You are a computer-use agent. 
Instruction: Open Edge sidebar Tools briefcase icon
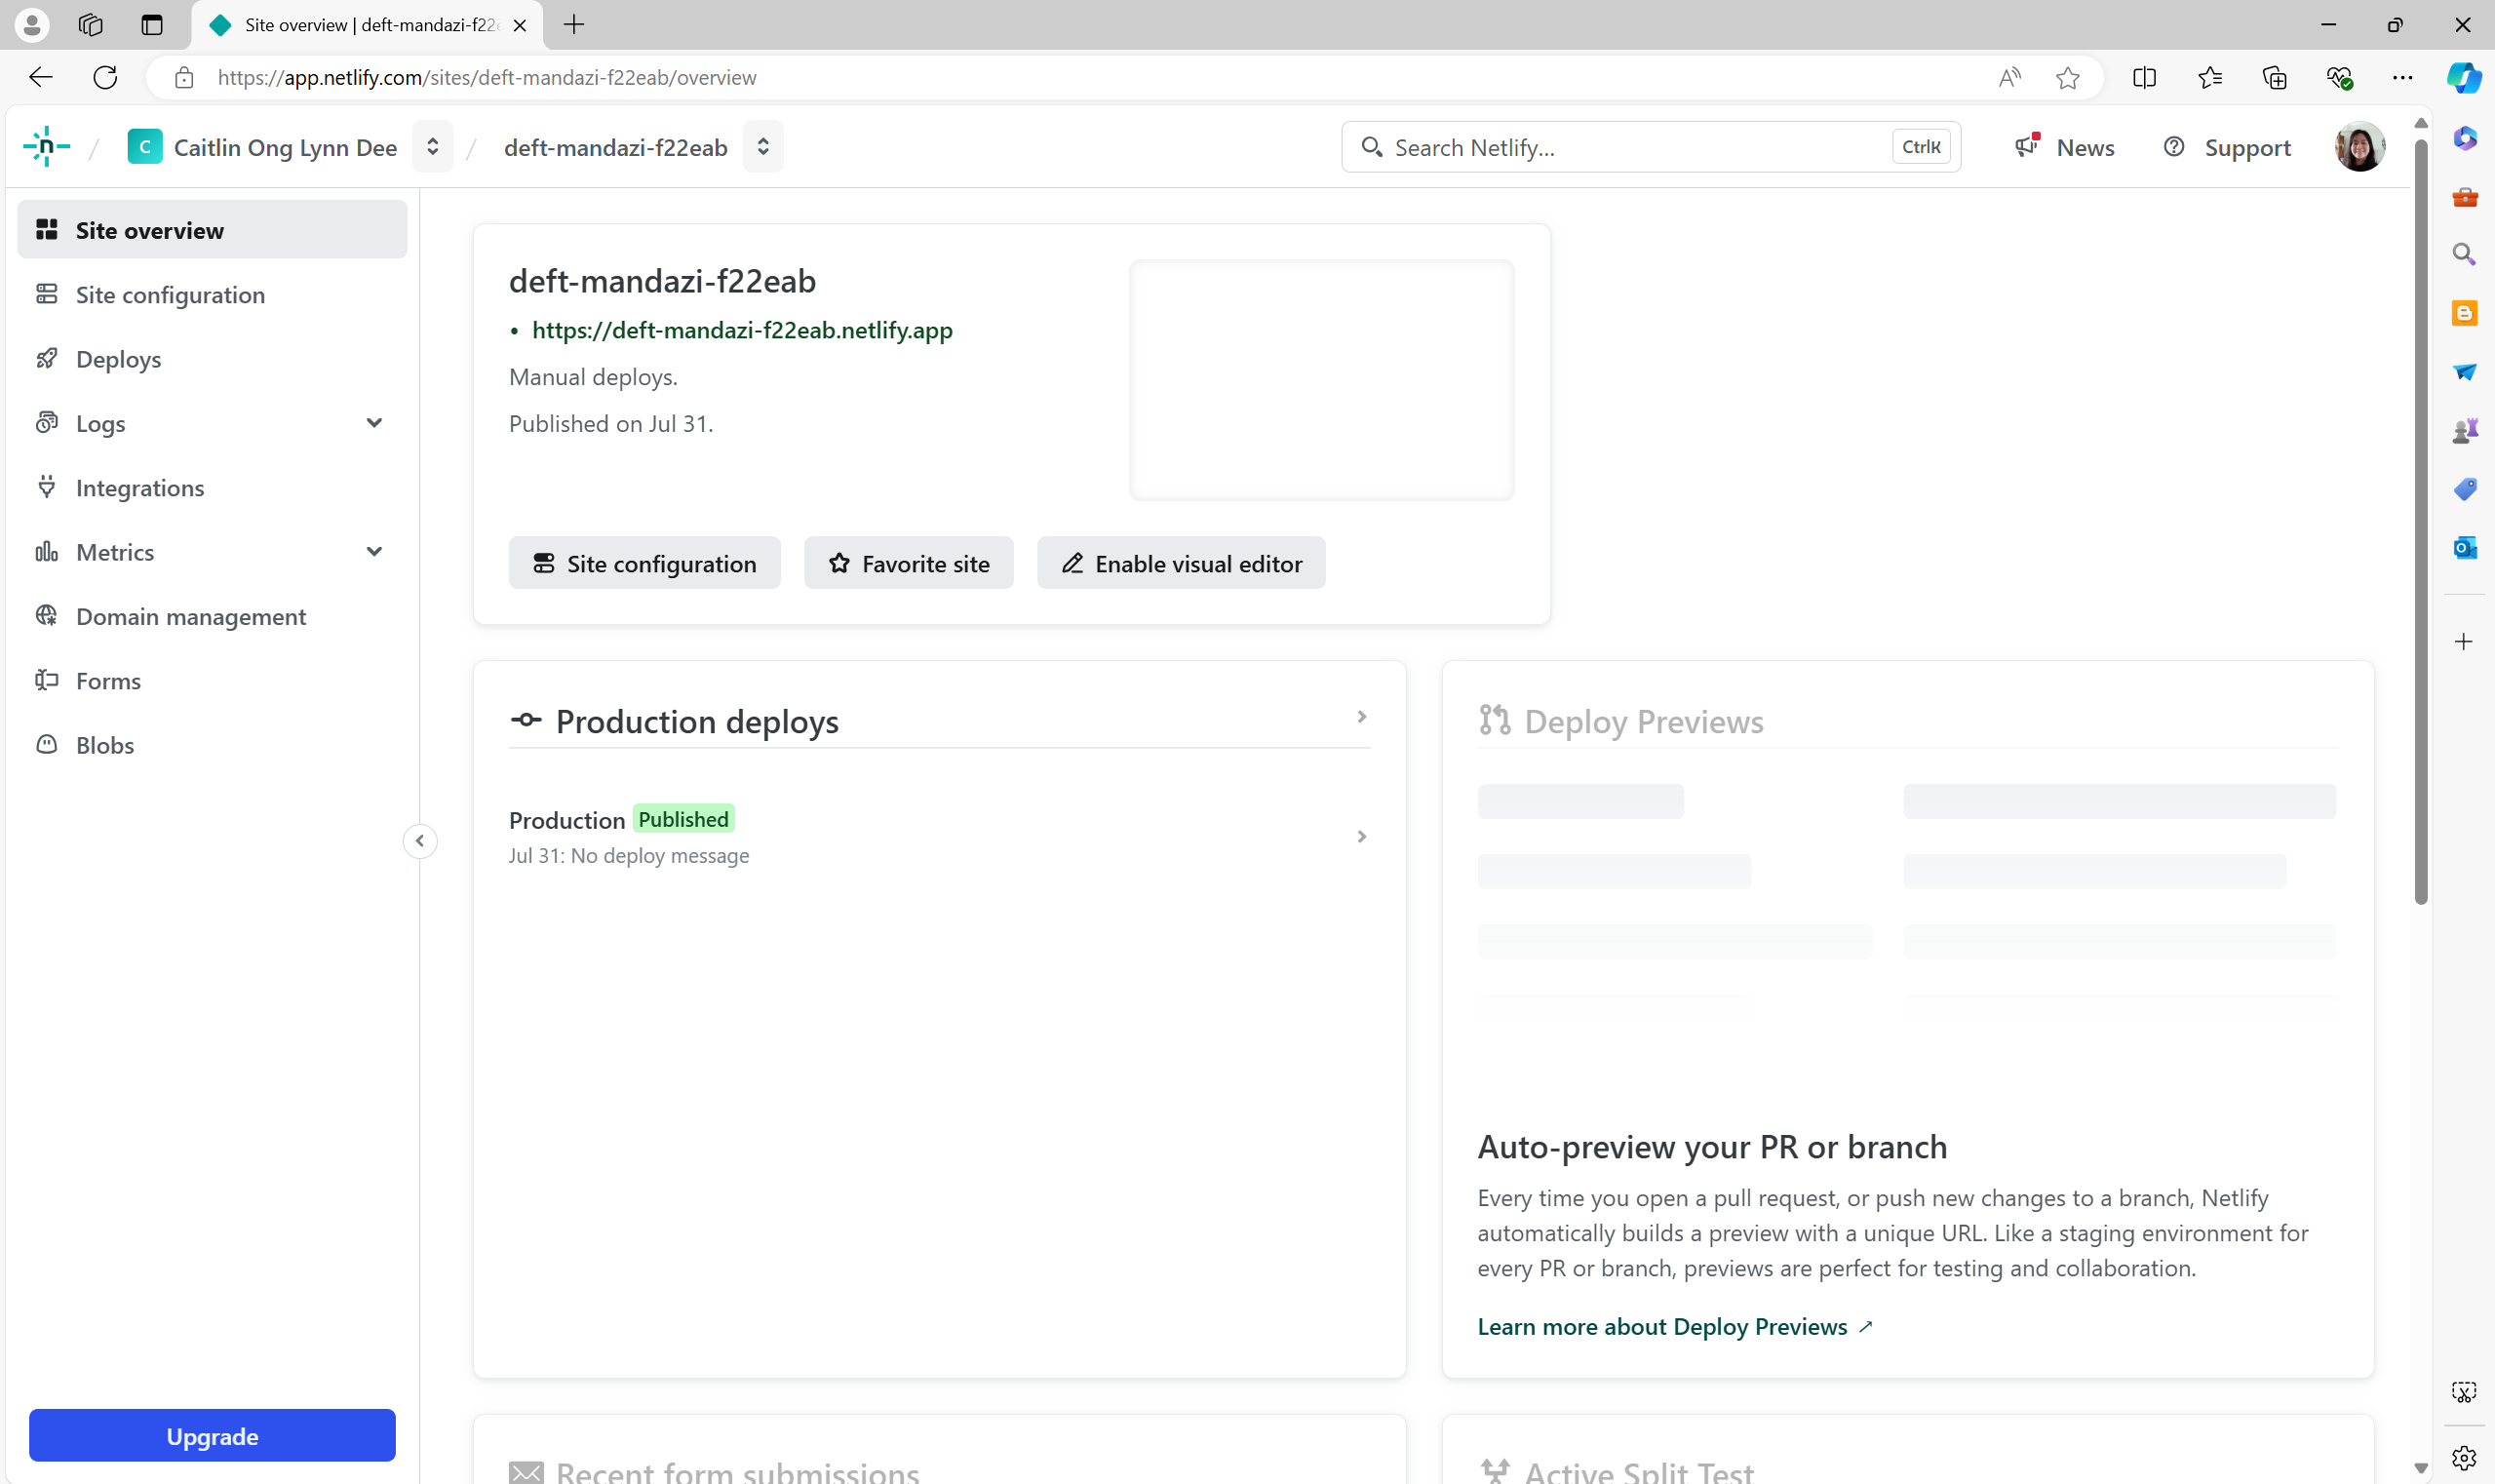2464,196
